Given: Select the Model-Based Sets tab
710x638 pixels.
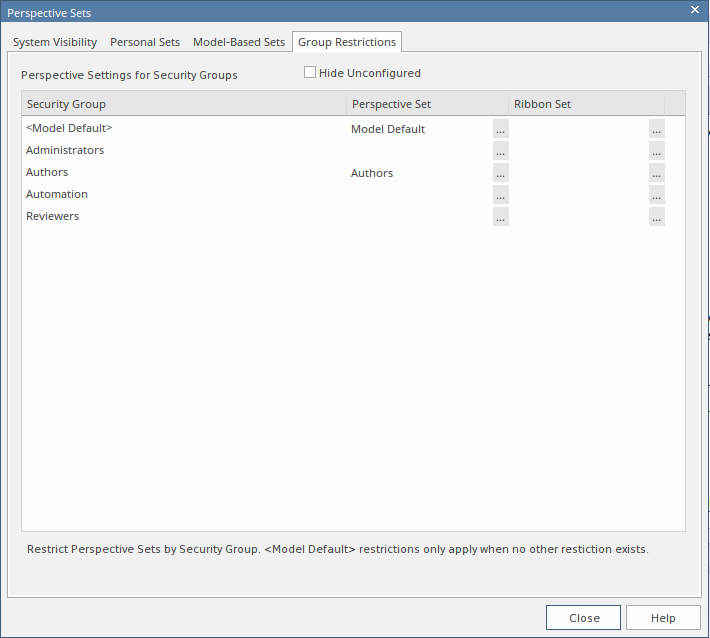Looking at the screenshot, I should click(239, 42).
